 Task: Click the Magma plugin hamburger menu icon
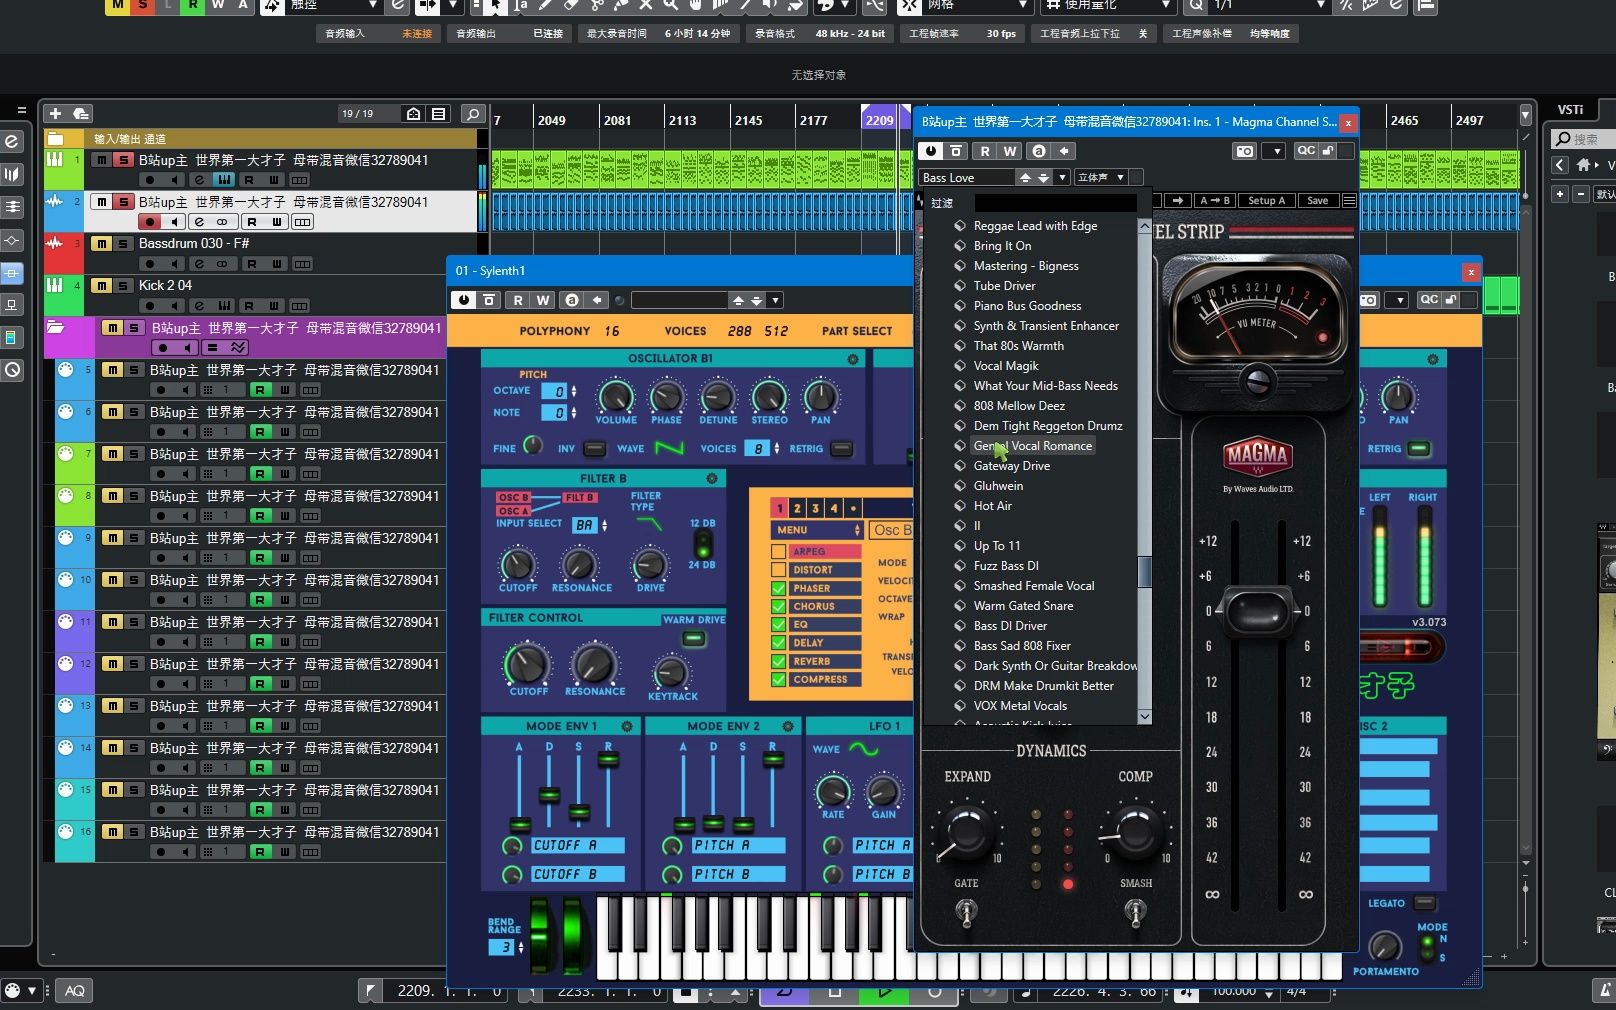tap(1349, 201)
